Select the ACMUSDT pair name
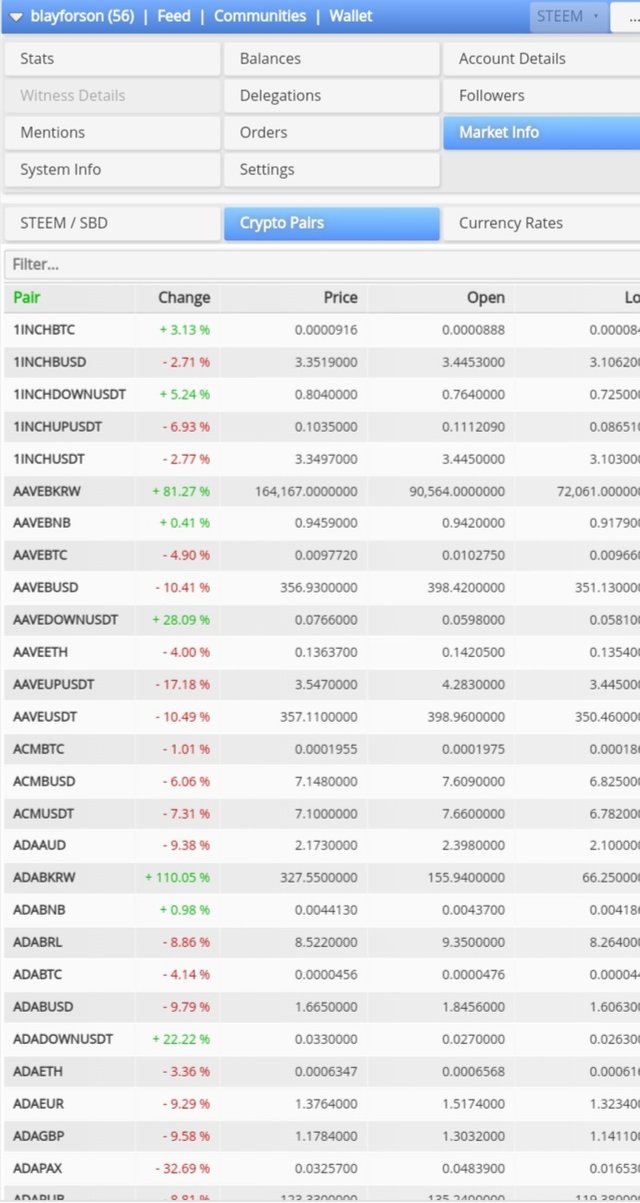640x1203 pixels. [44, 813]
